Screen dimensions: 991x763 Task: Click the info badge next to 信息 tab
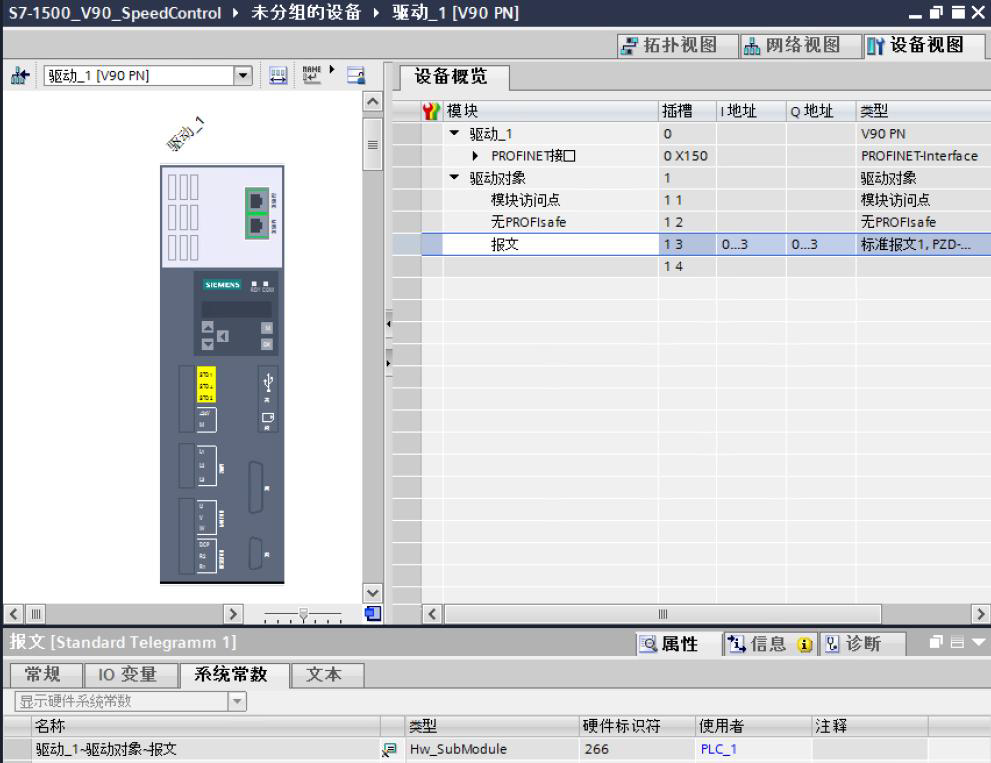coord(805,644)
